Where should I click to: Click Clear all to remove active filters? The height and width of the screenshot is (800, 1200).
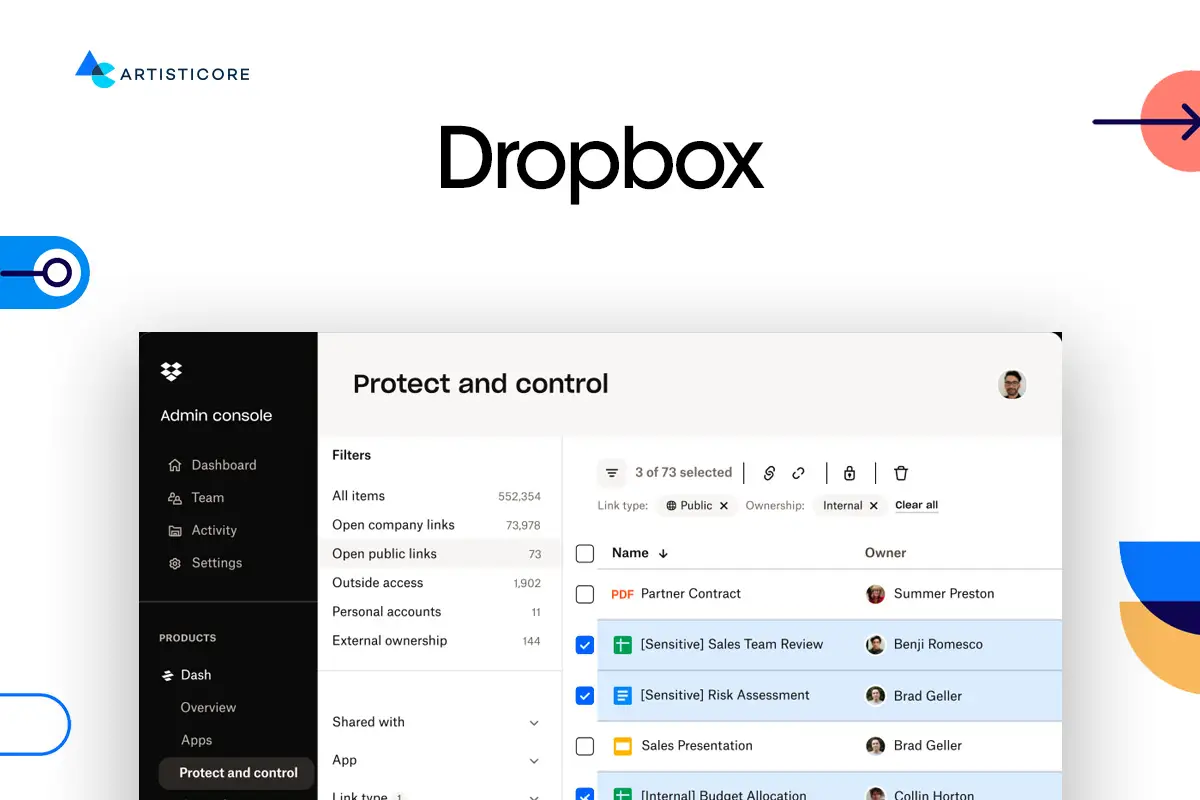(915, 505)
